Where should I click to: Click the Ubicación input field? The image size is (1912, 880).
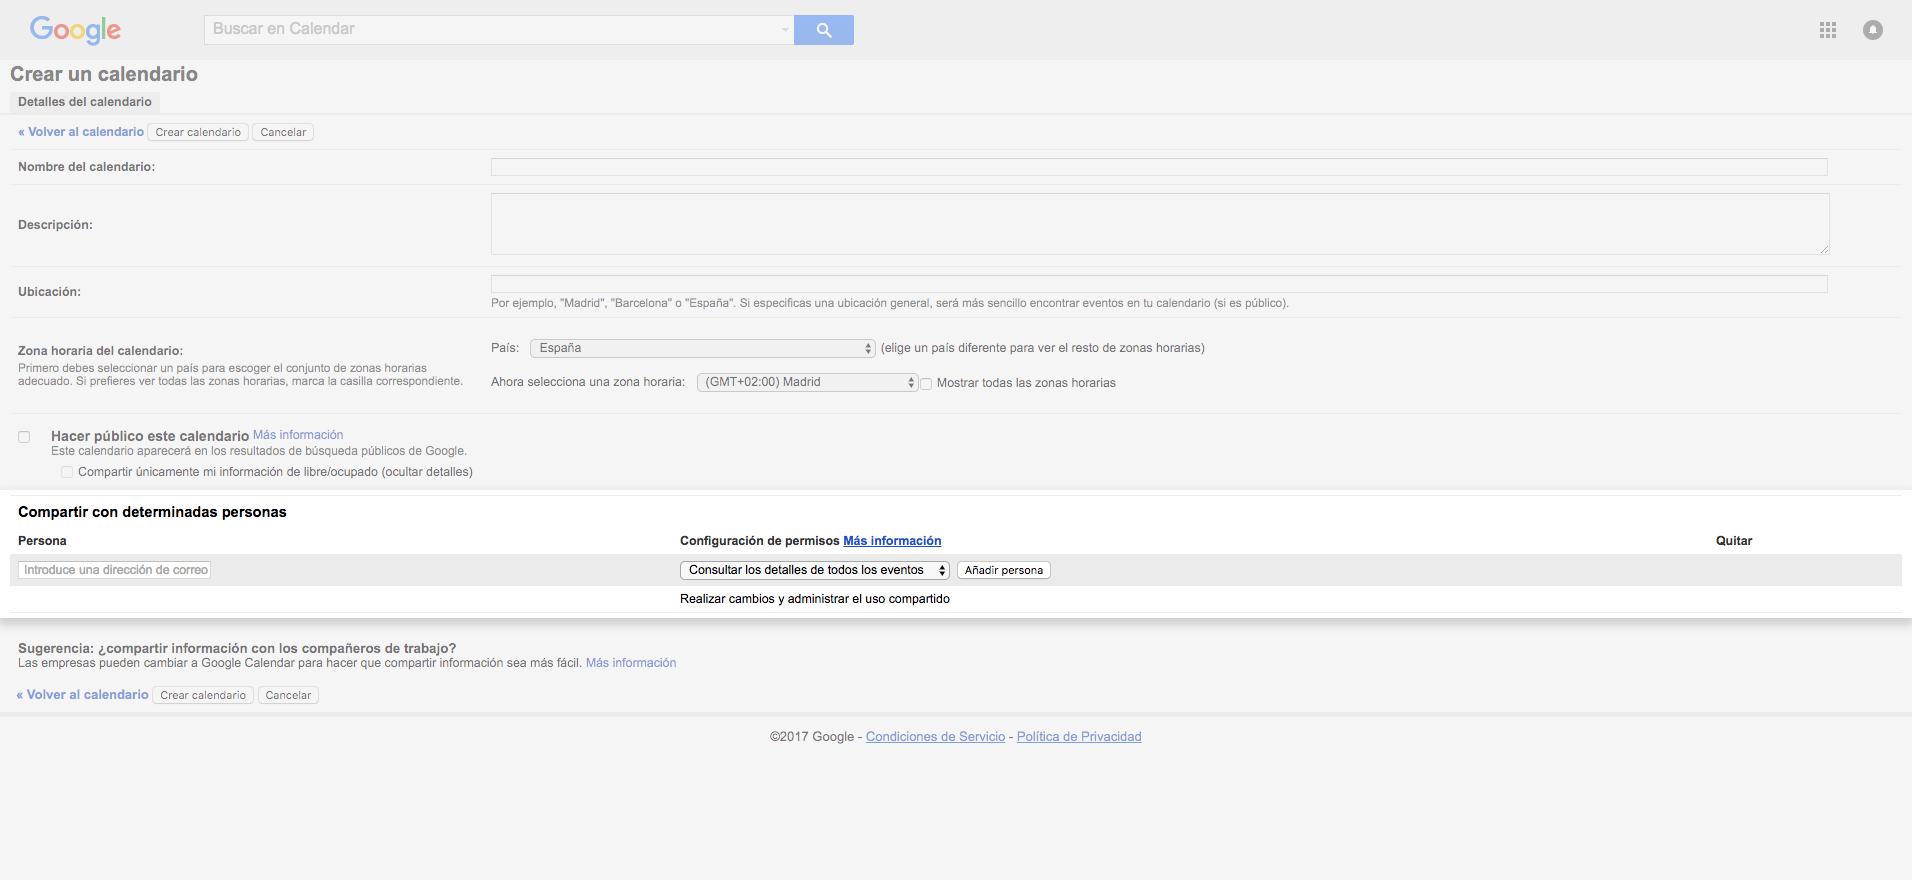coord(1159,284)
